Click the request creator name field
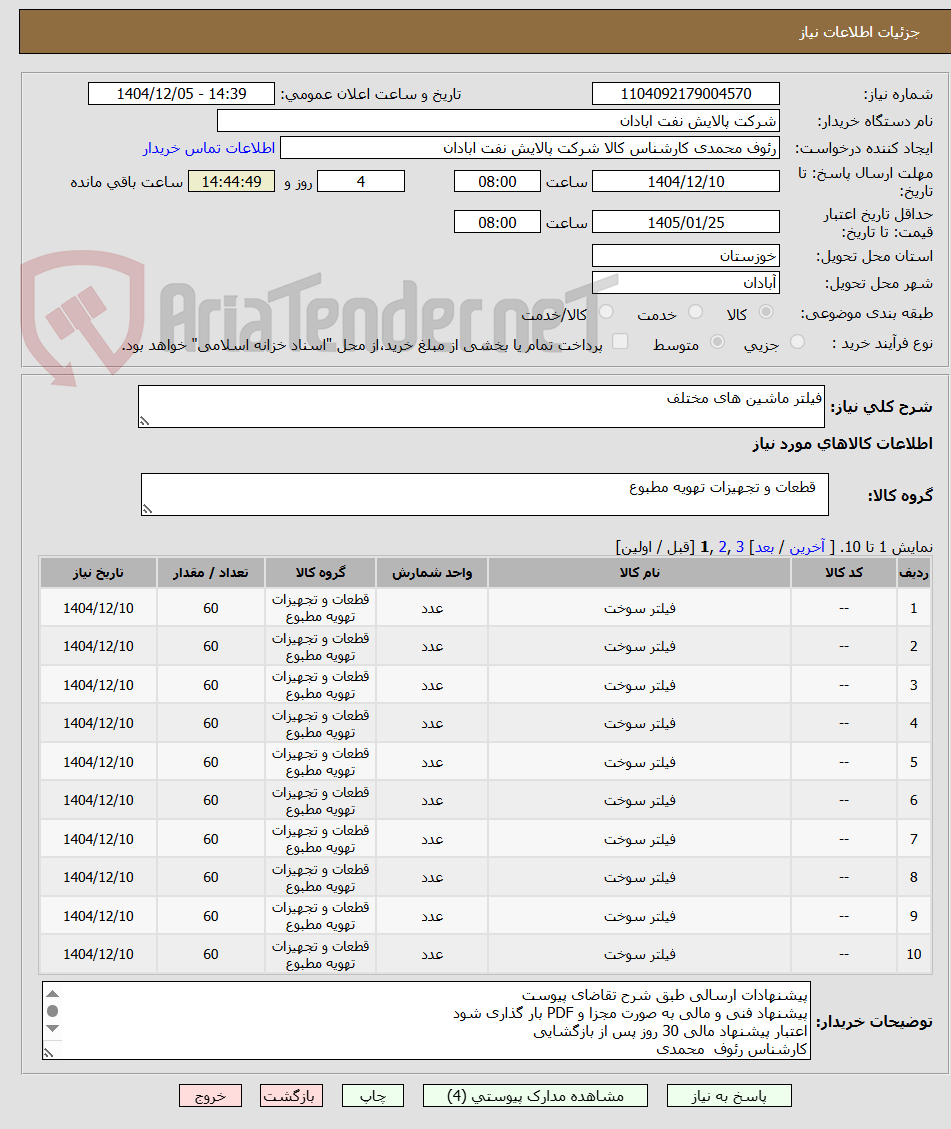Screen dimensions: 951x1129 coord(530,148)
